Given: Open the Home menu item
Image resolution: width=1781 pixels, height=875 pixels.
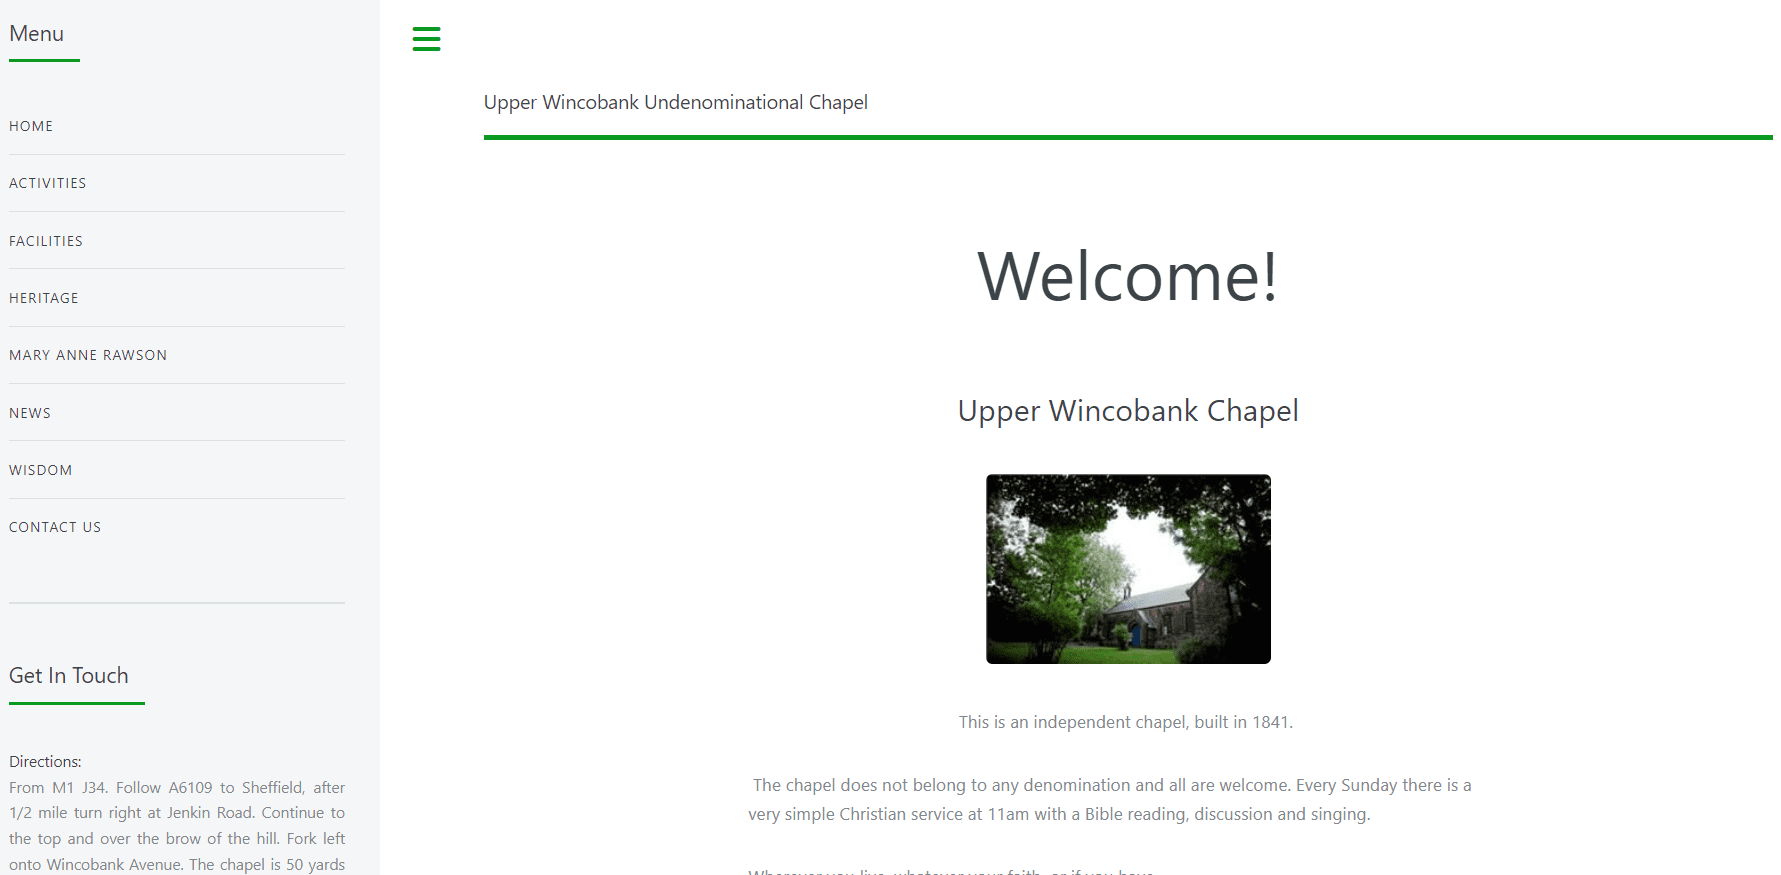Looking at the screenshot, I should pos(31,126).
